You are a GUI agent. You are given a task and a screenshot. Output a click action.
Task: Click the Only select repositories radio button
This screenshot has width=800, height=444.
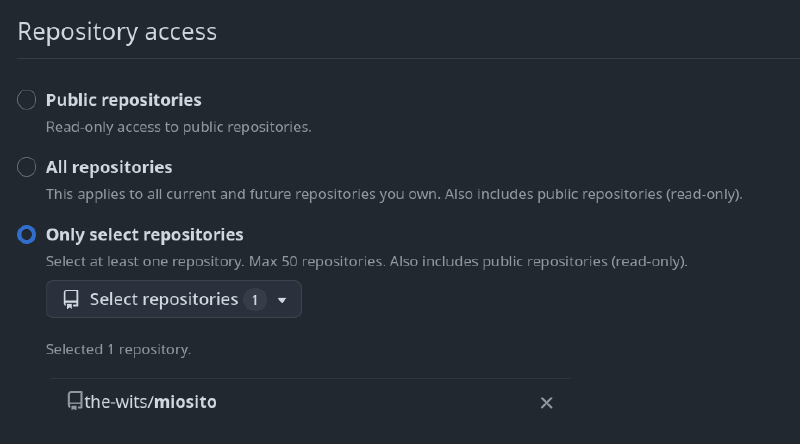[x=27, y=235]
